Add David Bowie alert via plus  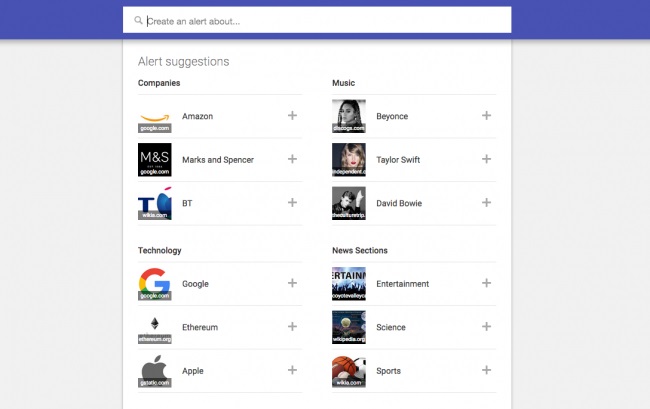pyautogui.click(x=486, y=202)
